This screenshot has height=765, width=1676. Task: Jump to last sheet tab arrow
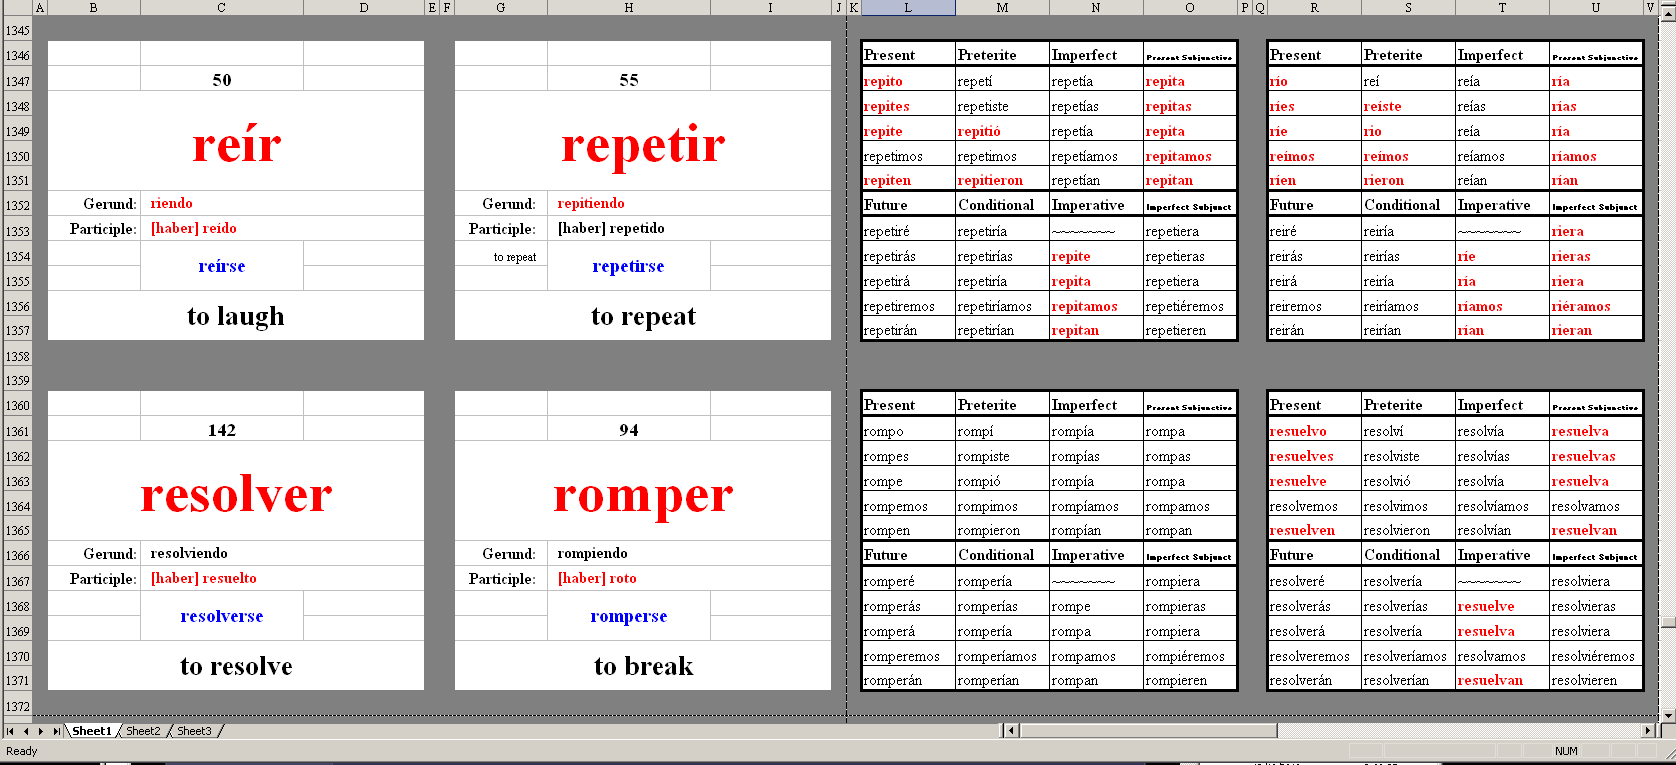[x=57, y=731]
